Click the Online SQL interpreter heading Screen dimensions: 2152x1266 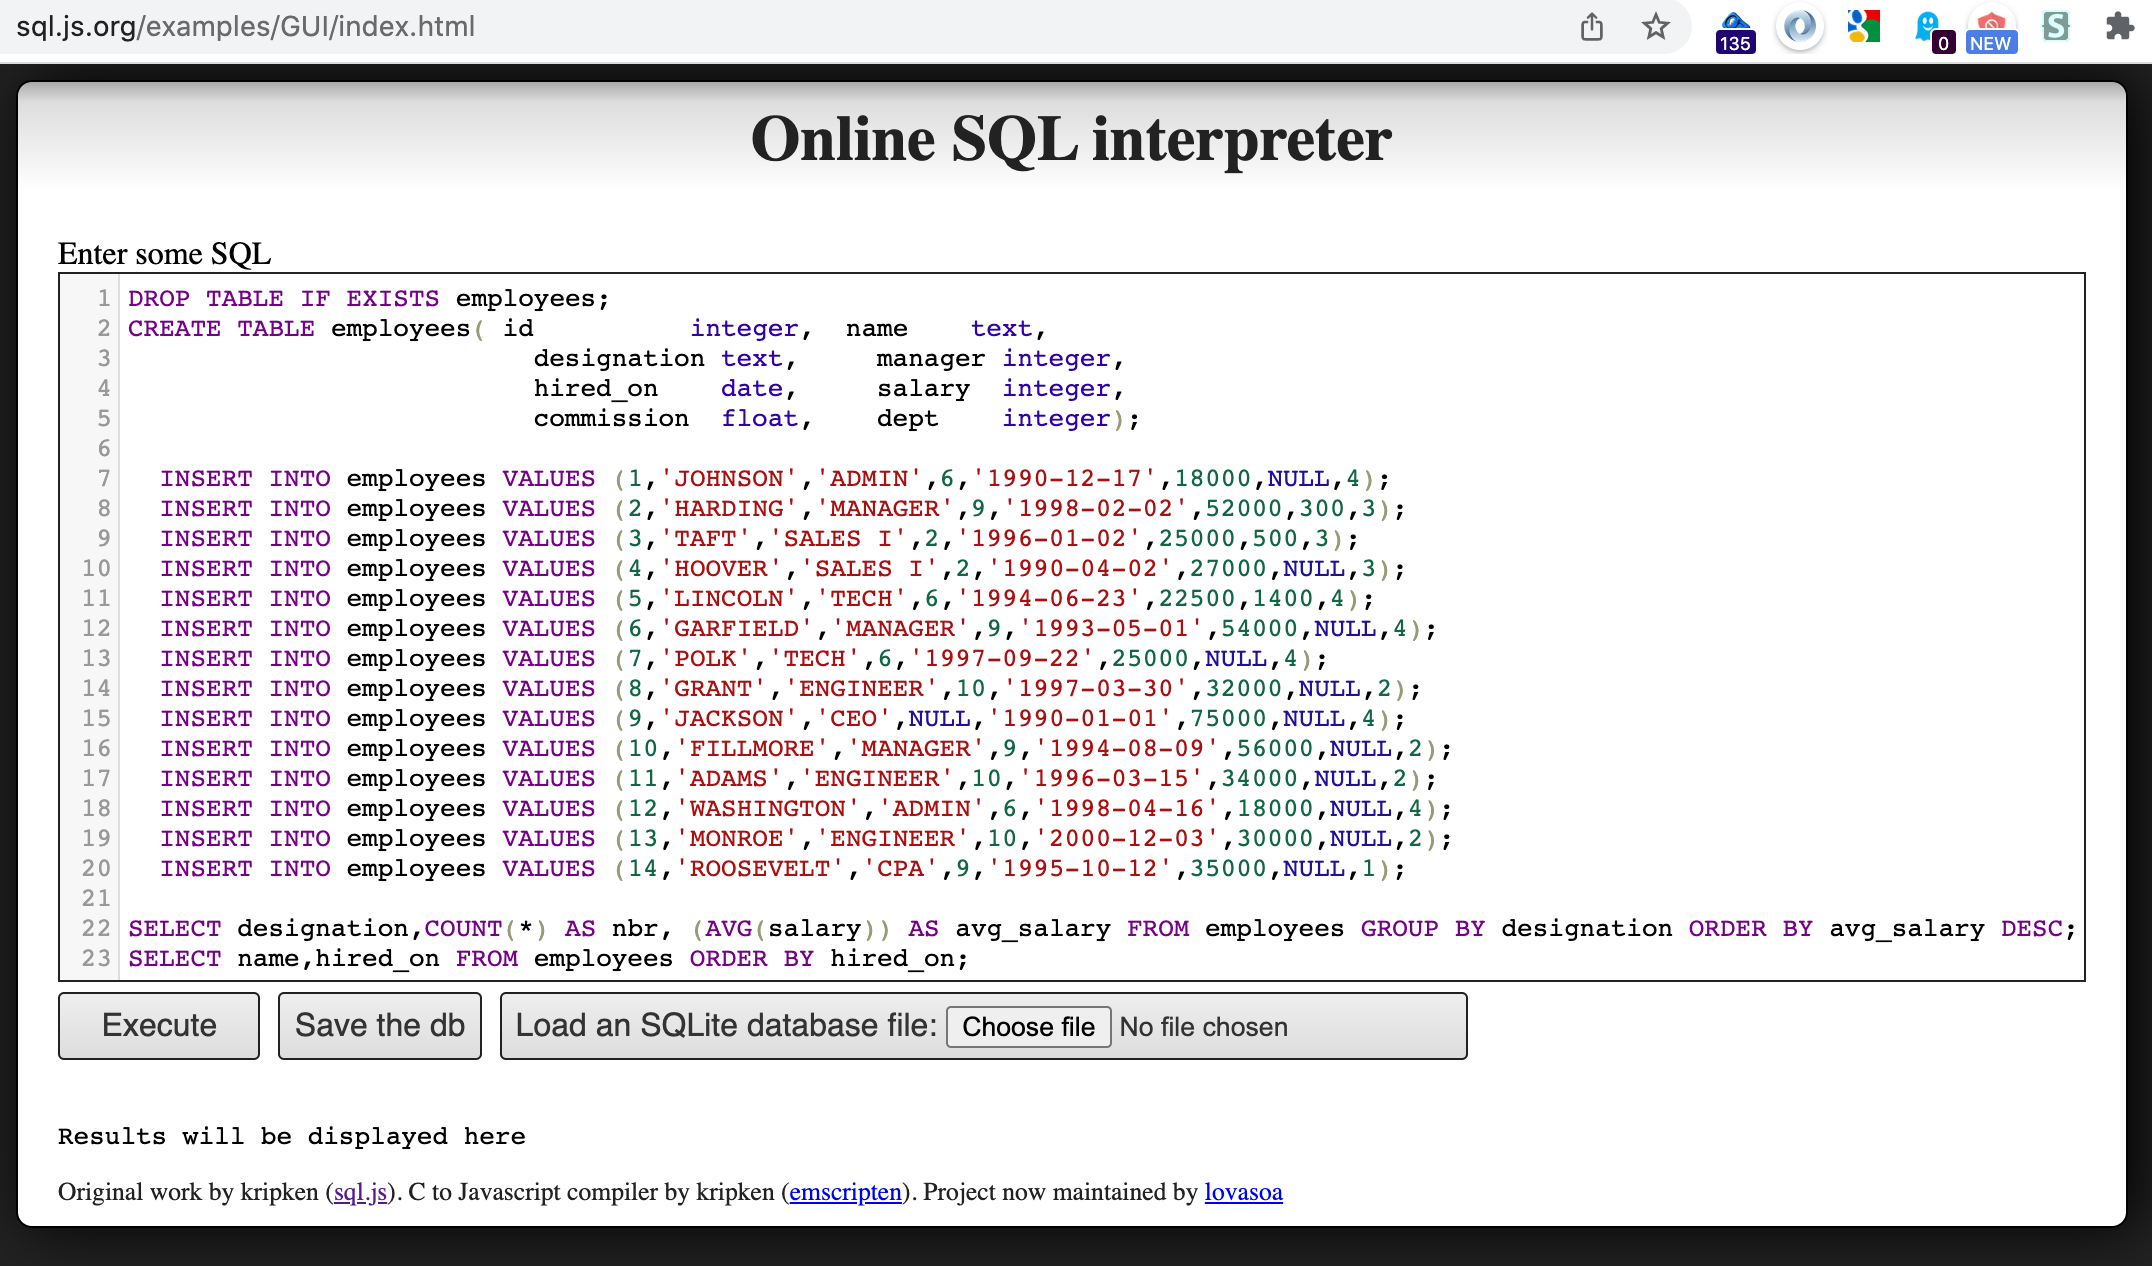coord(1071,138)
